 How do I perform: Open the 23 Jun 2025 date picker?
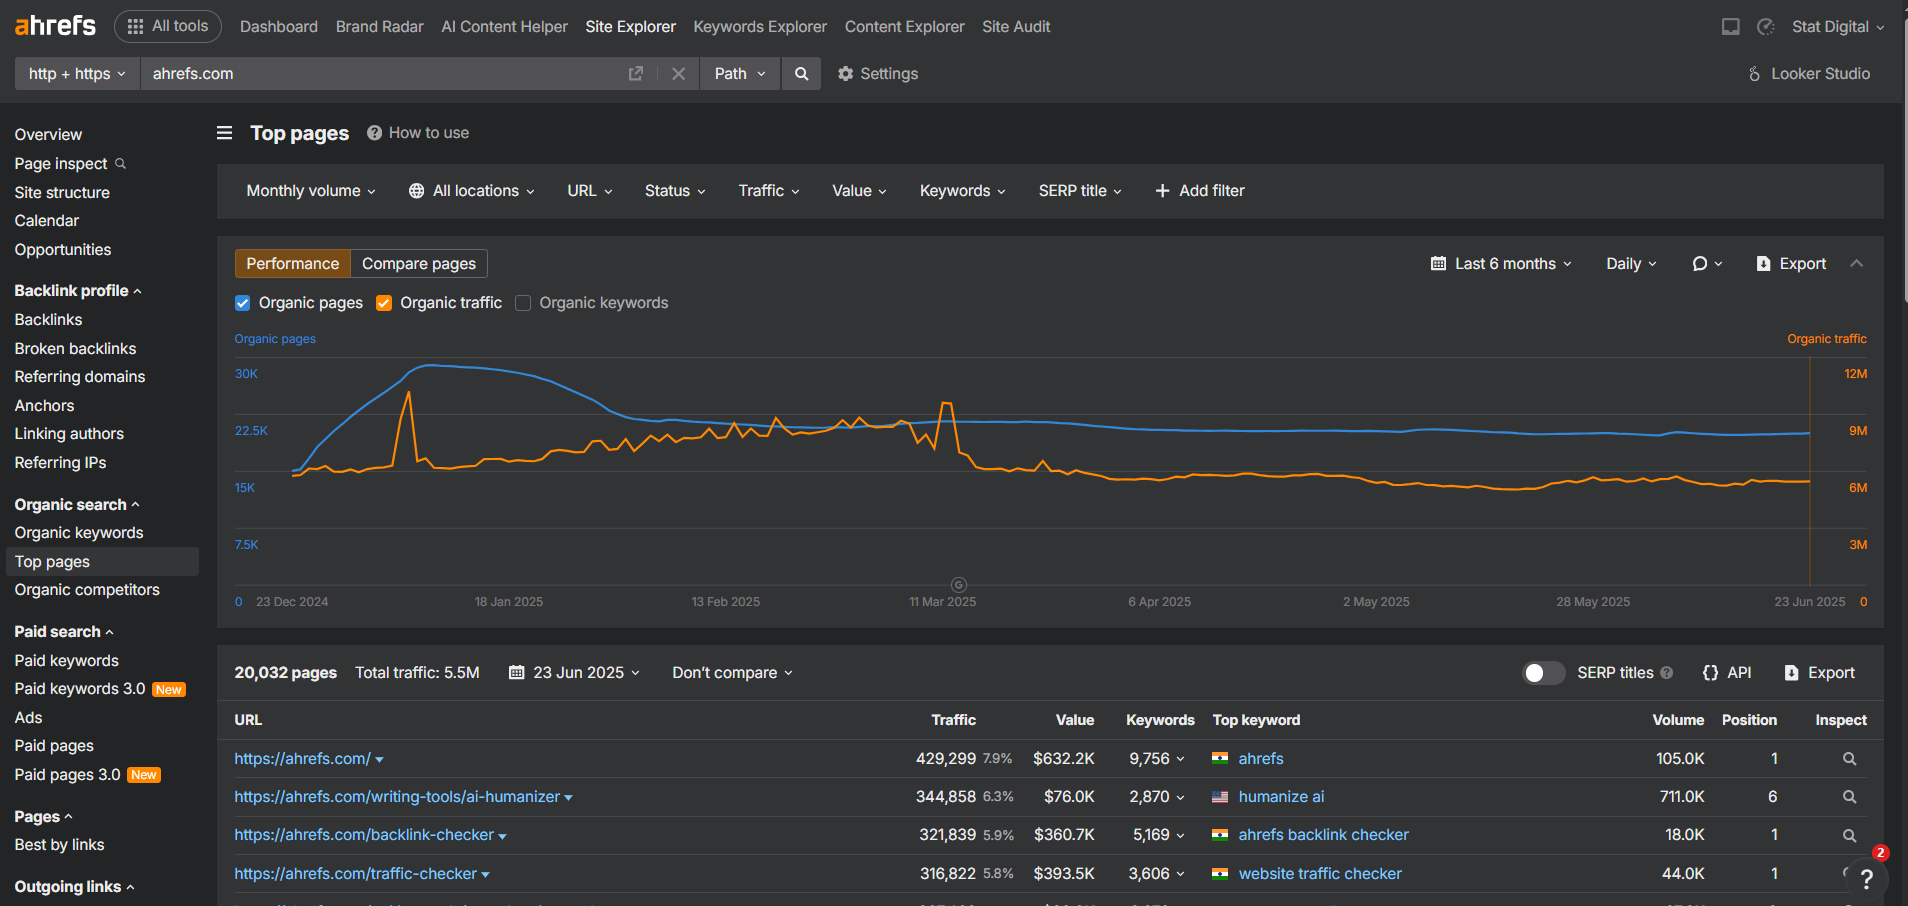coord(574,673)
